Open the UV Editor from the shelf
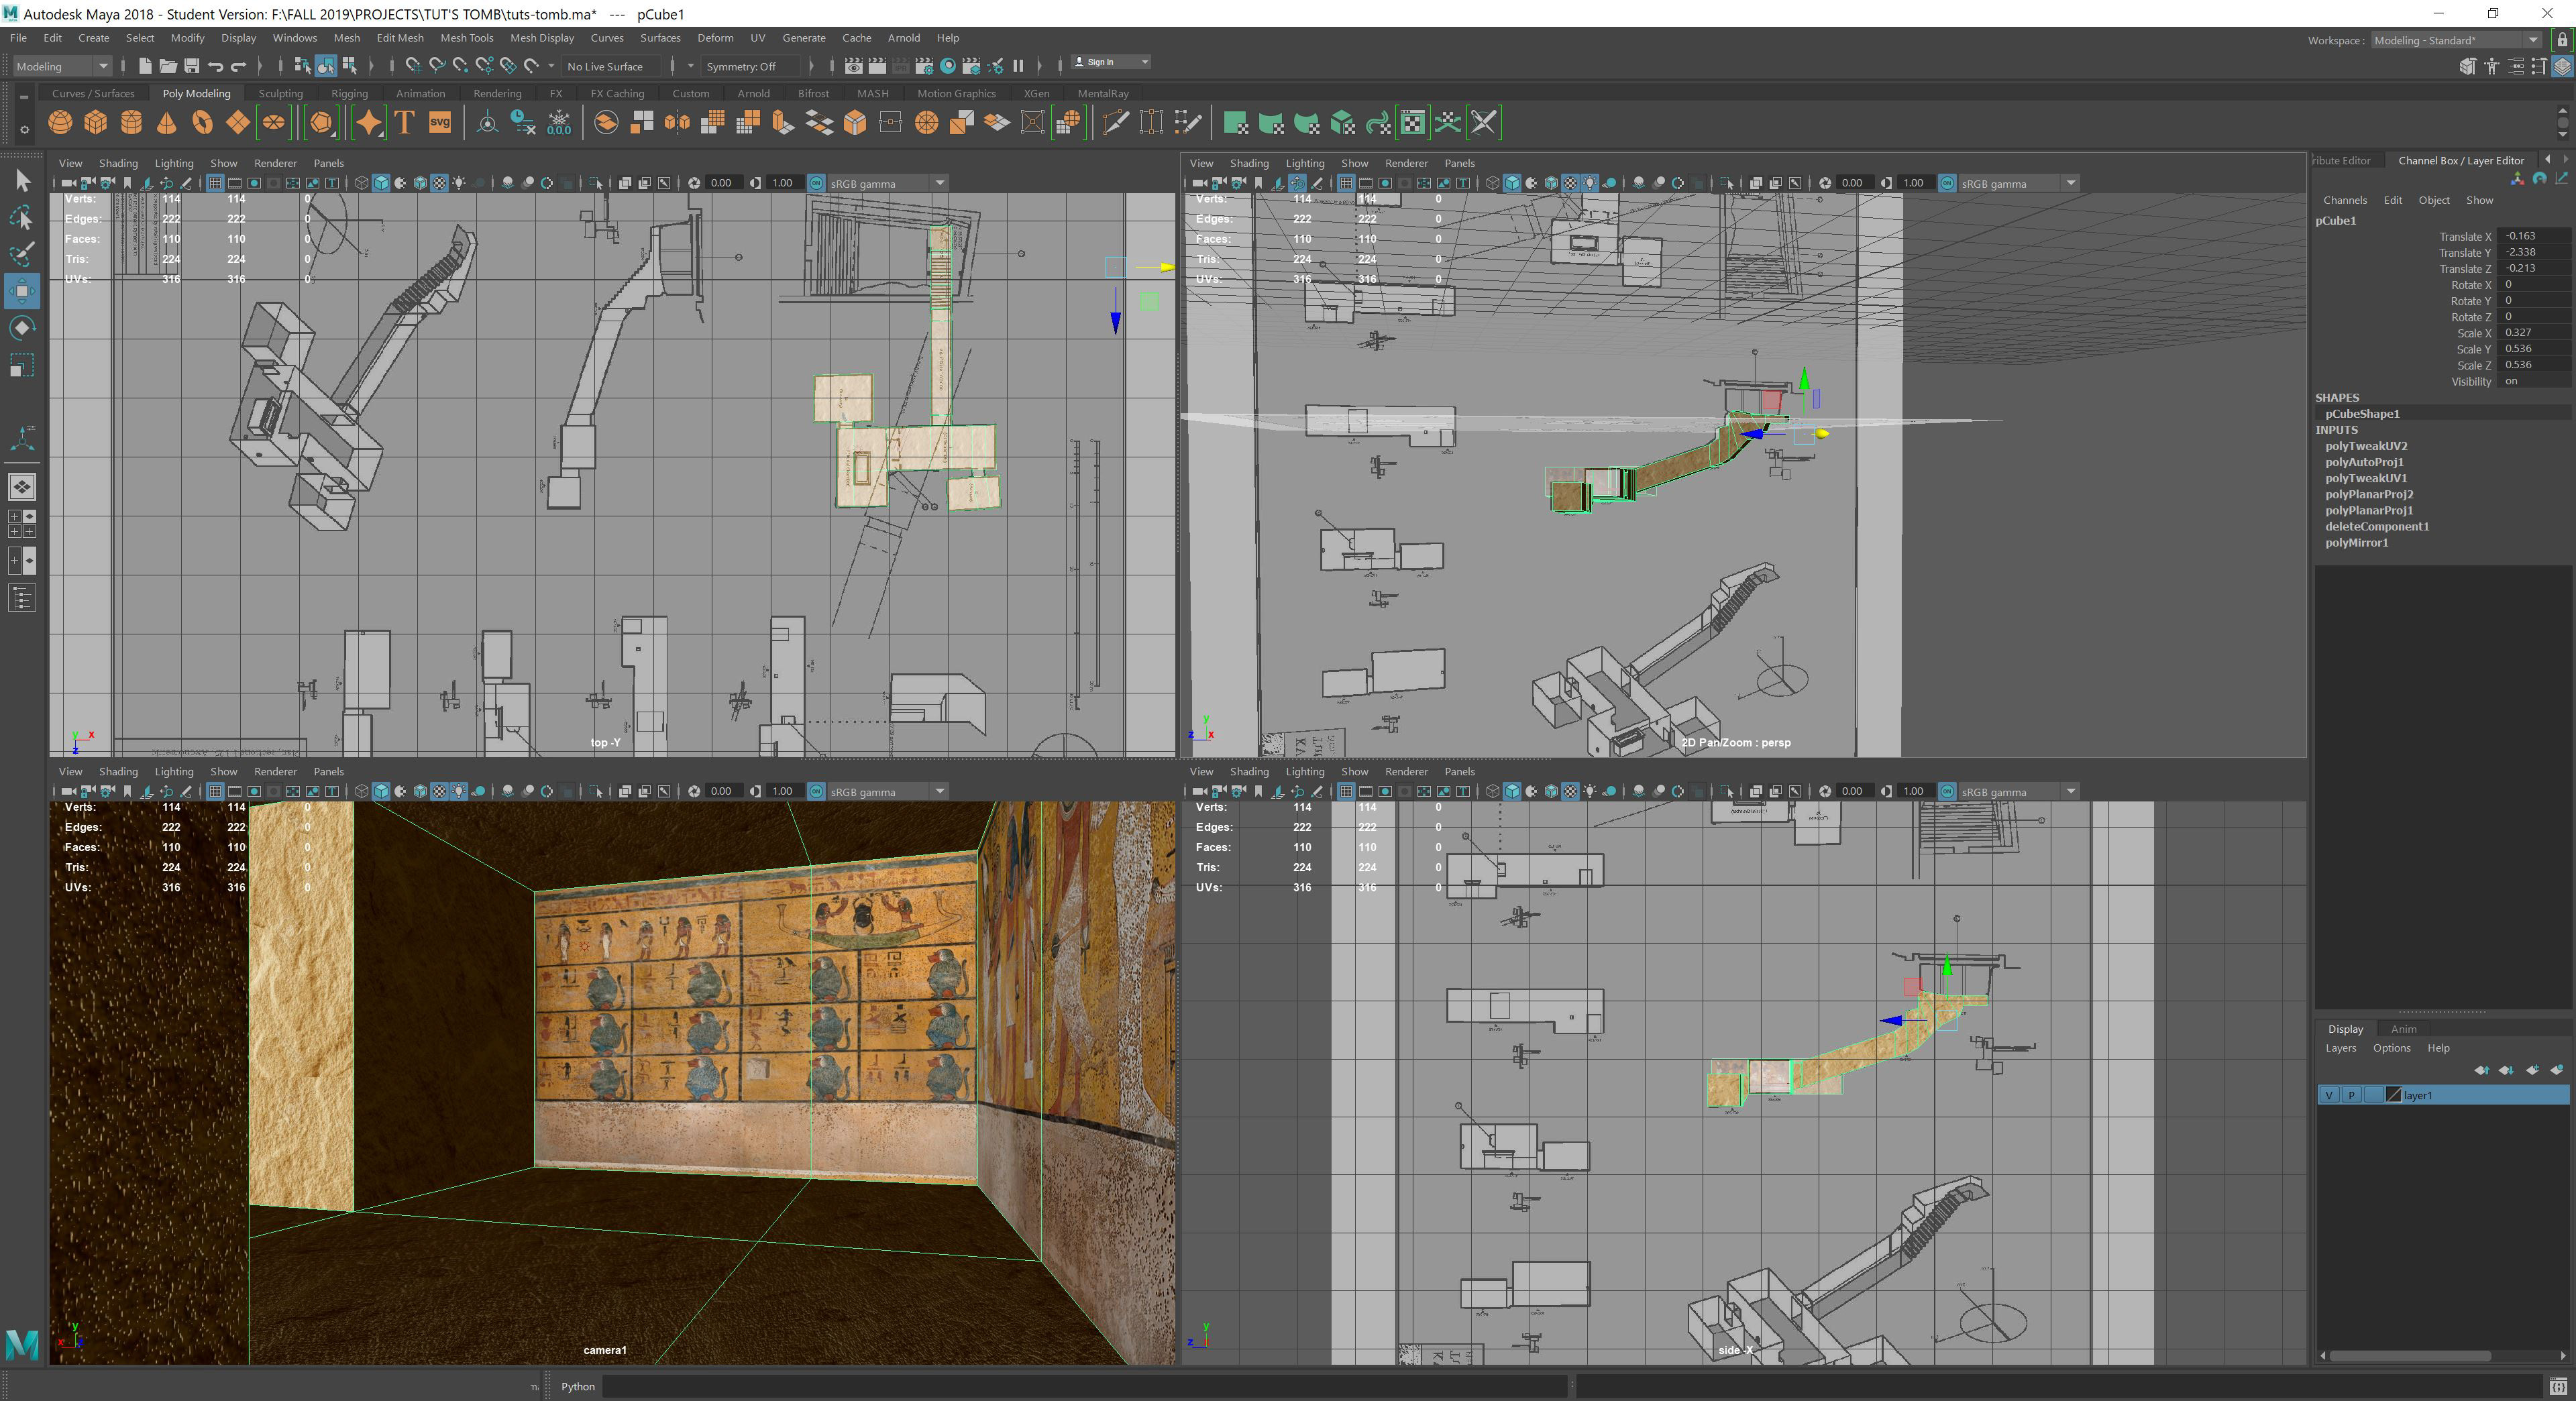2576x1401 pixels. point(1412,122)
